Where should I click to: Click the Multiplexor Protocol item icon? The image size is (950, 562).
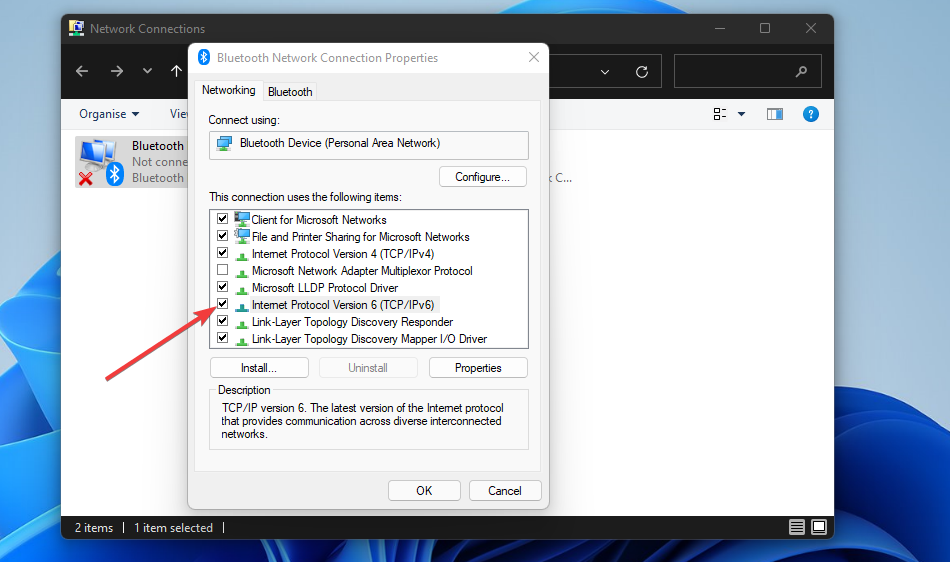point(242,273)
